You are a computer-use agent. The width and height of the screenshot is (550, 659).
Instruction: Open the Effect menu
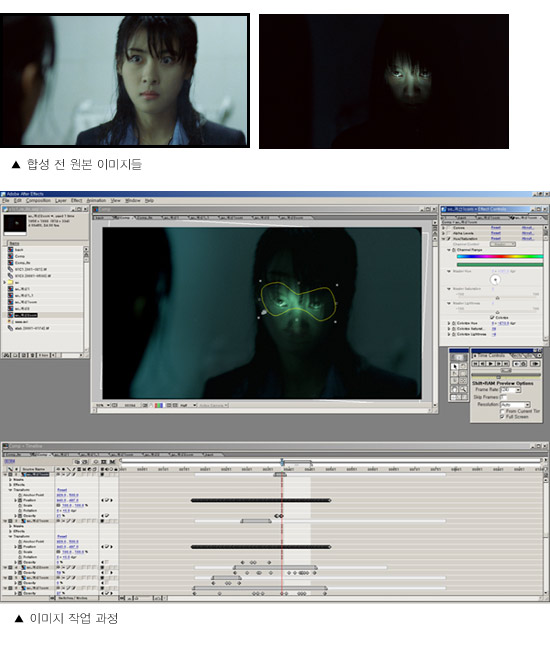tap(76, 200)
